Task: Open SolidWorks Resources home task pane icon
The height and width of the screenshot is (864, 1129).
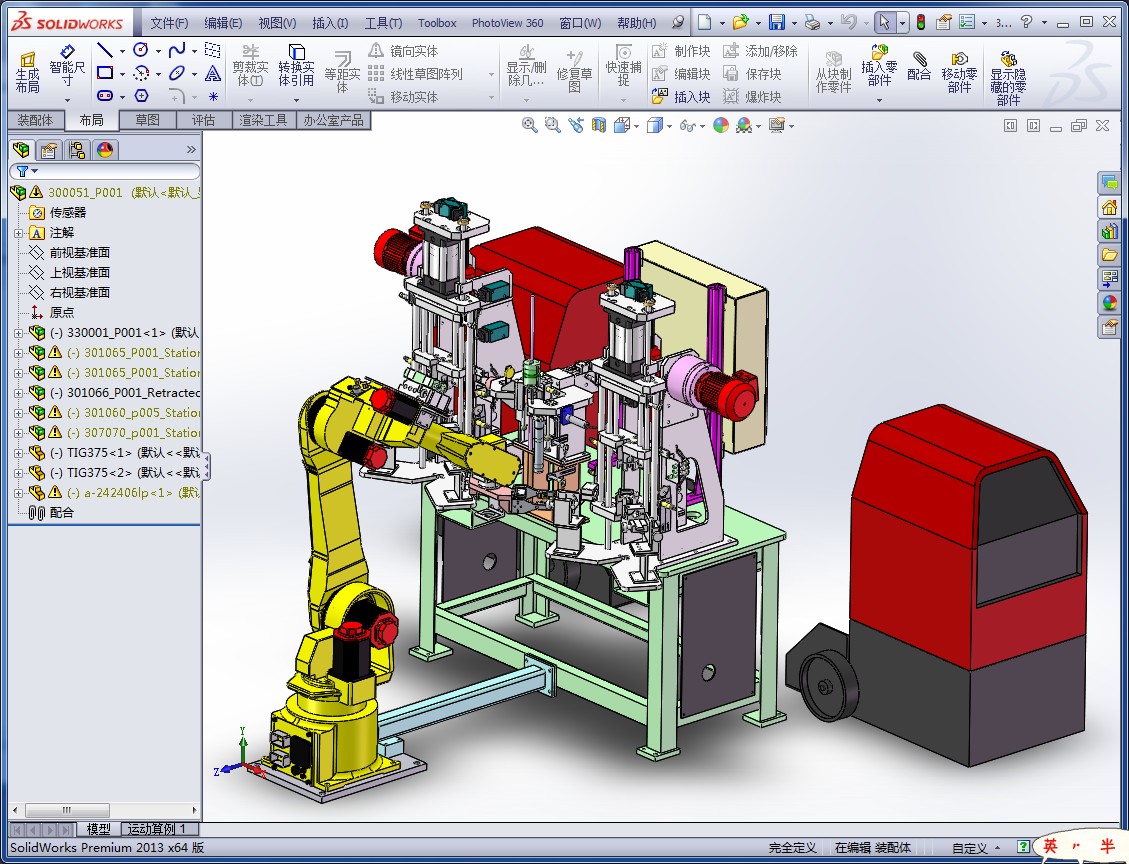Action: 1110,207
